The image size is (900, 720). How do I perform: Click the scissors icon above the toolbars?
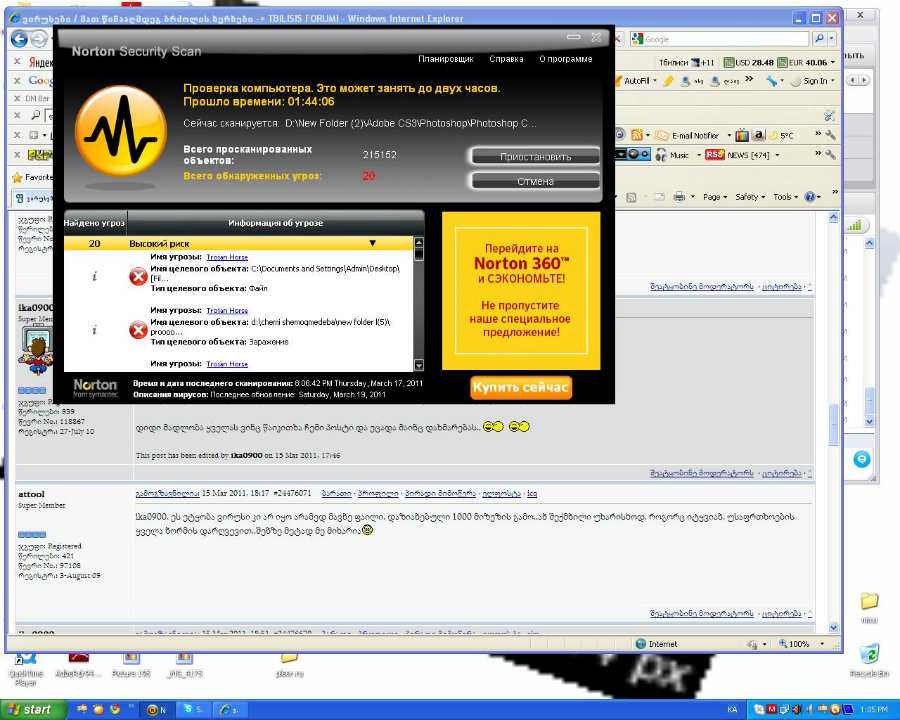click(829, 116)
